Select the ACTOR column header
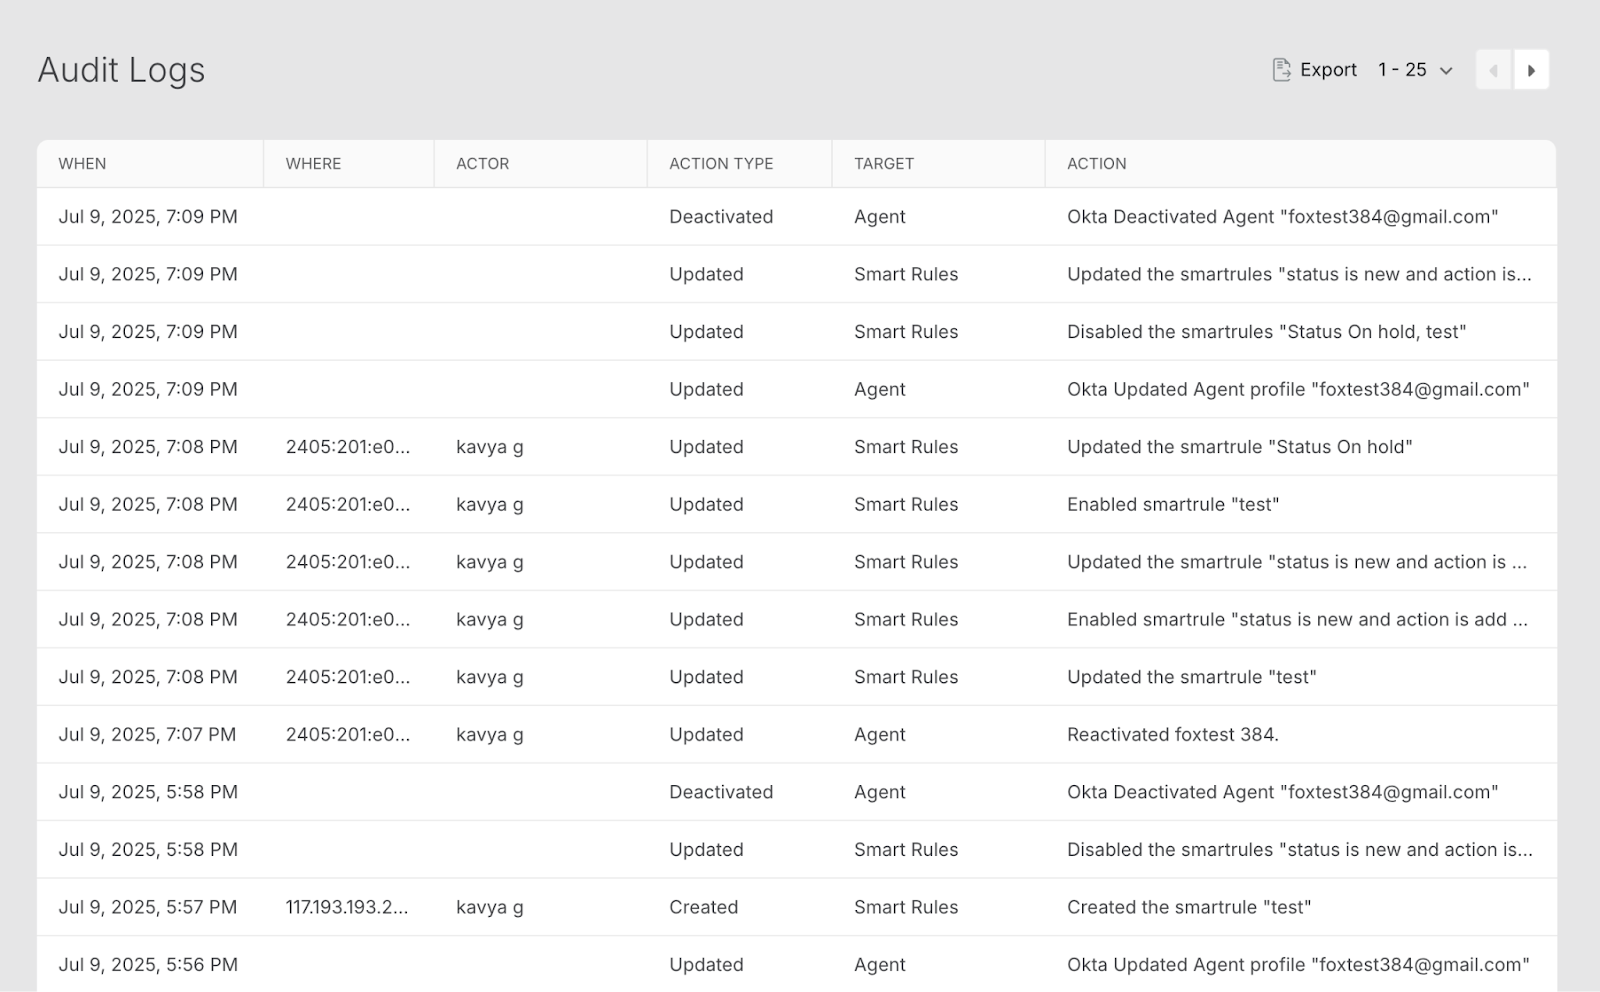This screenshot has width=1600, height=992. [482, 164]
